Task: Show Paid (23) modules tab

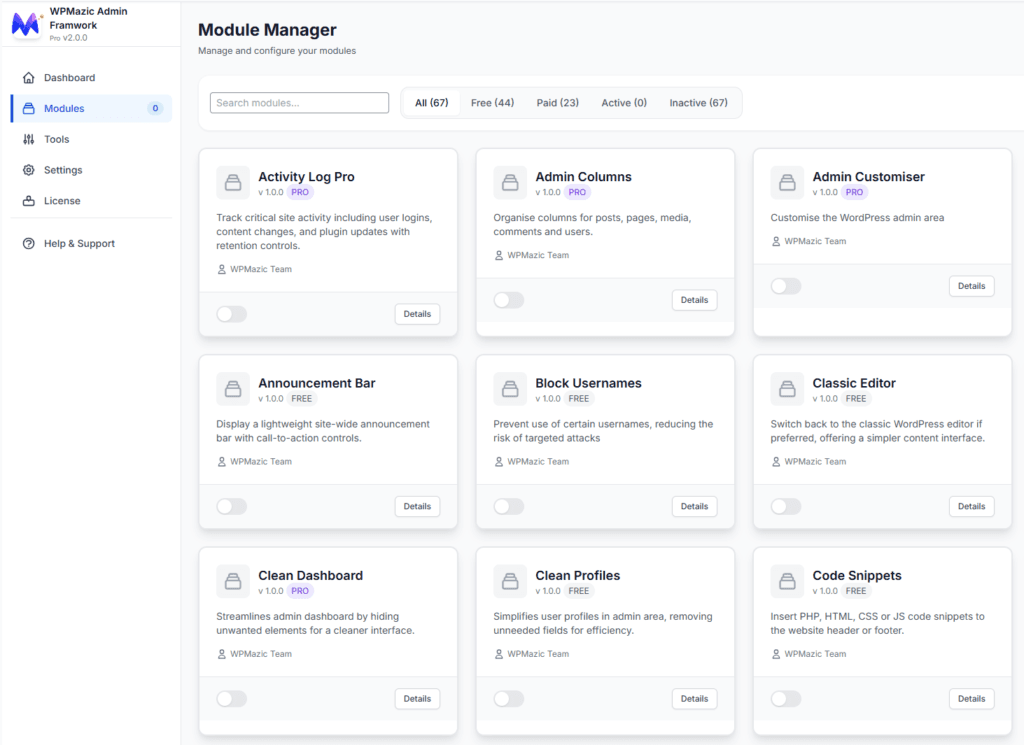Action: point(558,103)
